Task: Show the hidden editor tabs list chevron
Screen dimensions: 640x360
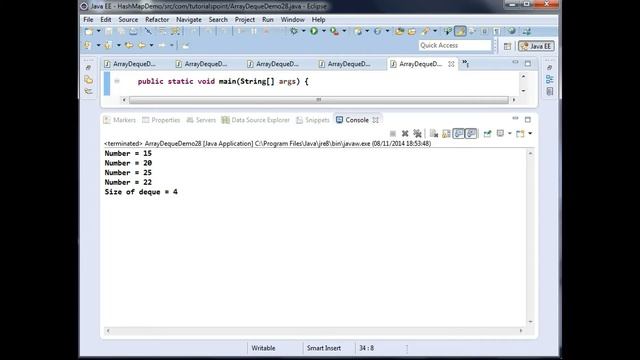Action: [465, 63]
